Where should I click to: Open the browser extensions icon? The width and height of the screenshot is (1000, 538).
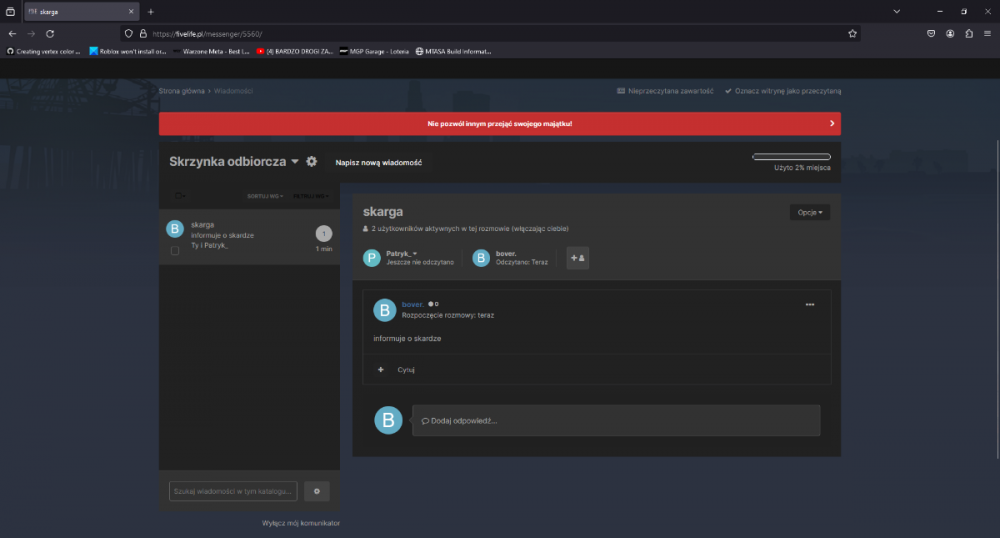(969, 34)
